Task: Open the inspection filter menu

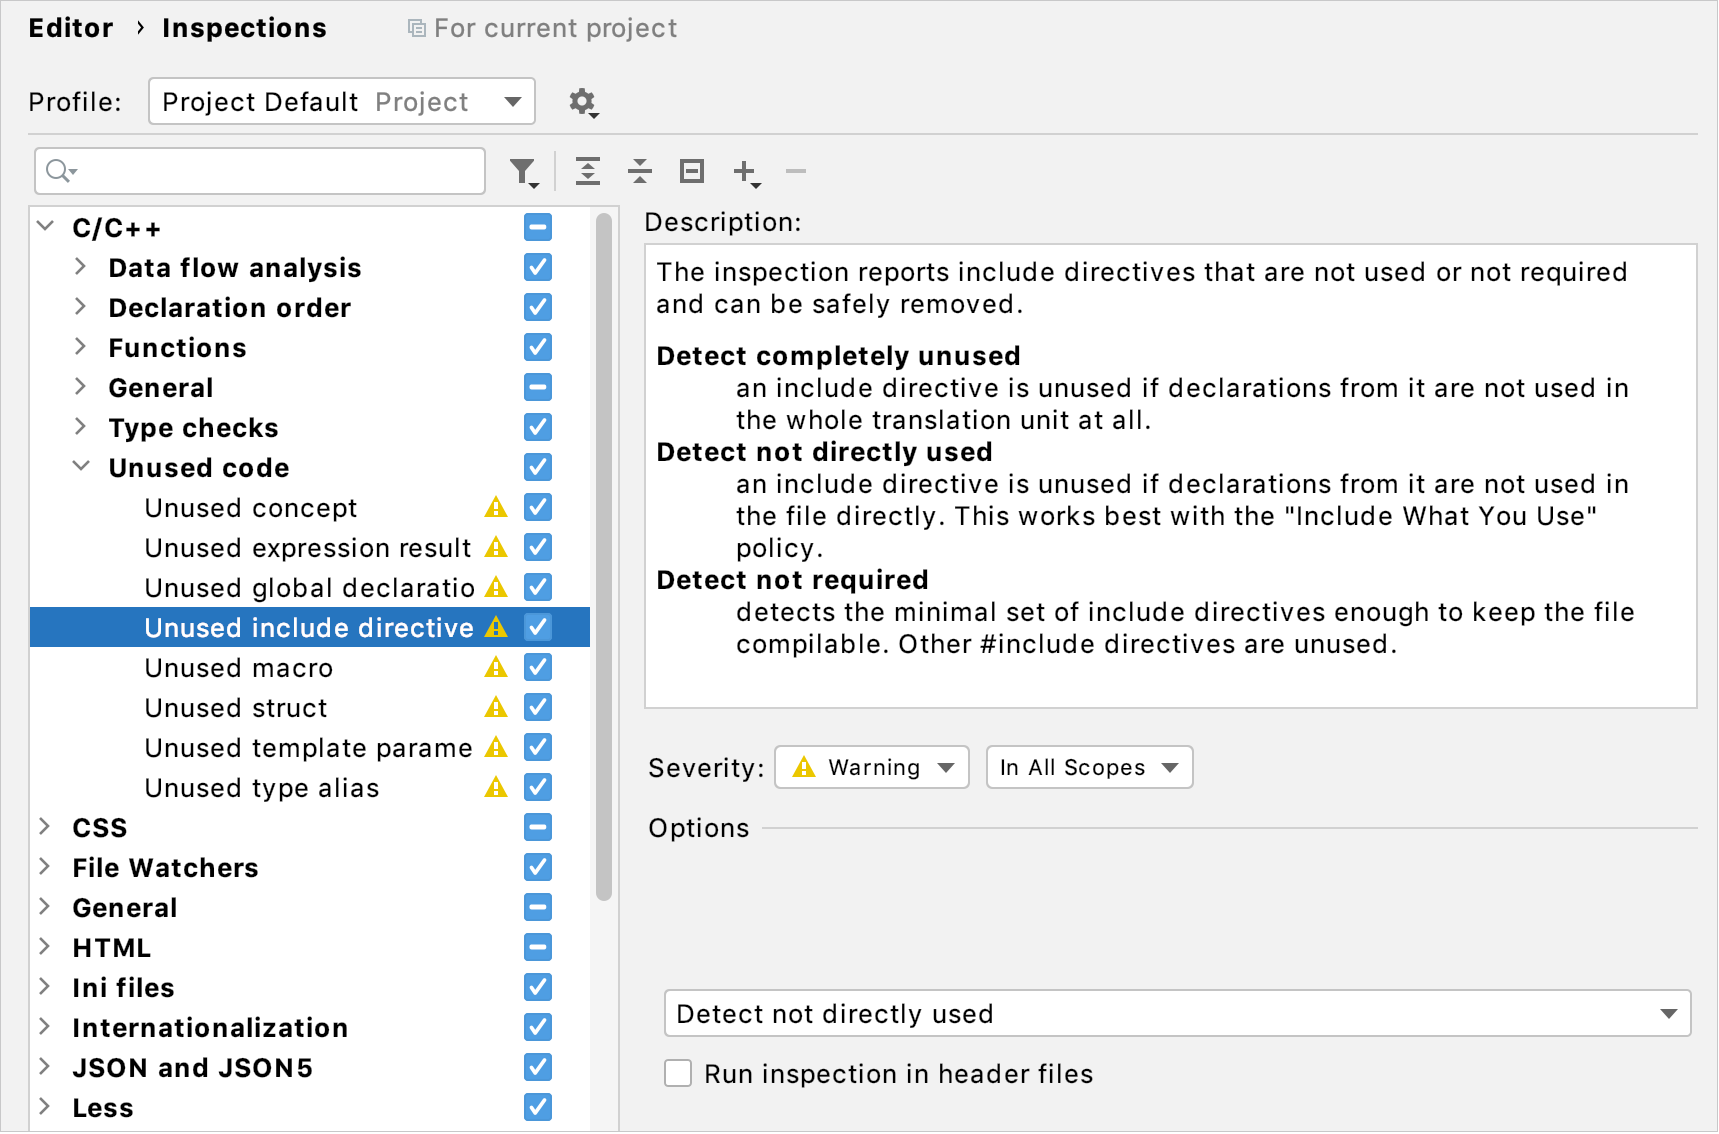Action: (x=522, y=171)
